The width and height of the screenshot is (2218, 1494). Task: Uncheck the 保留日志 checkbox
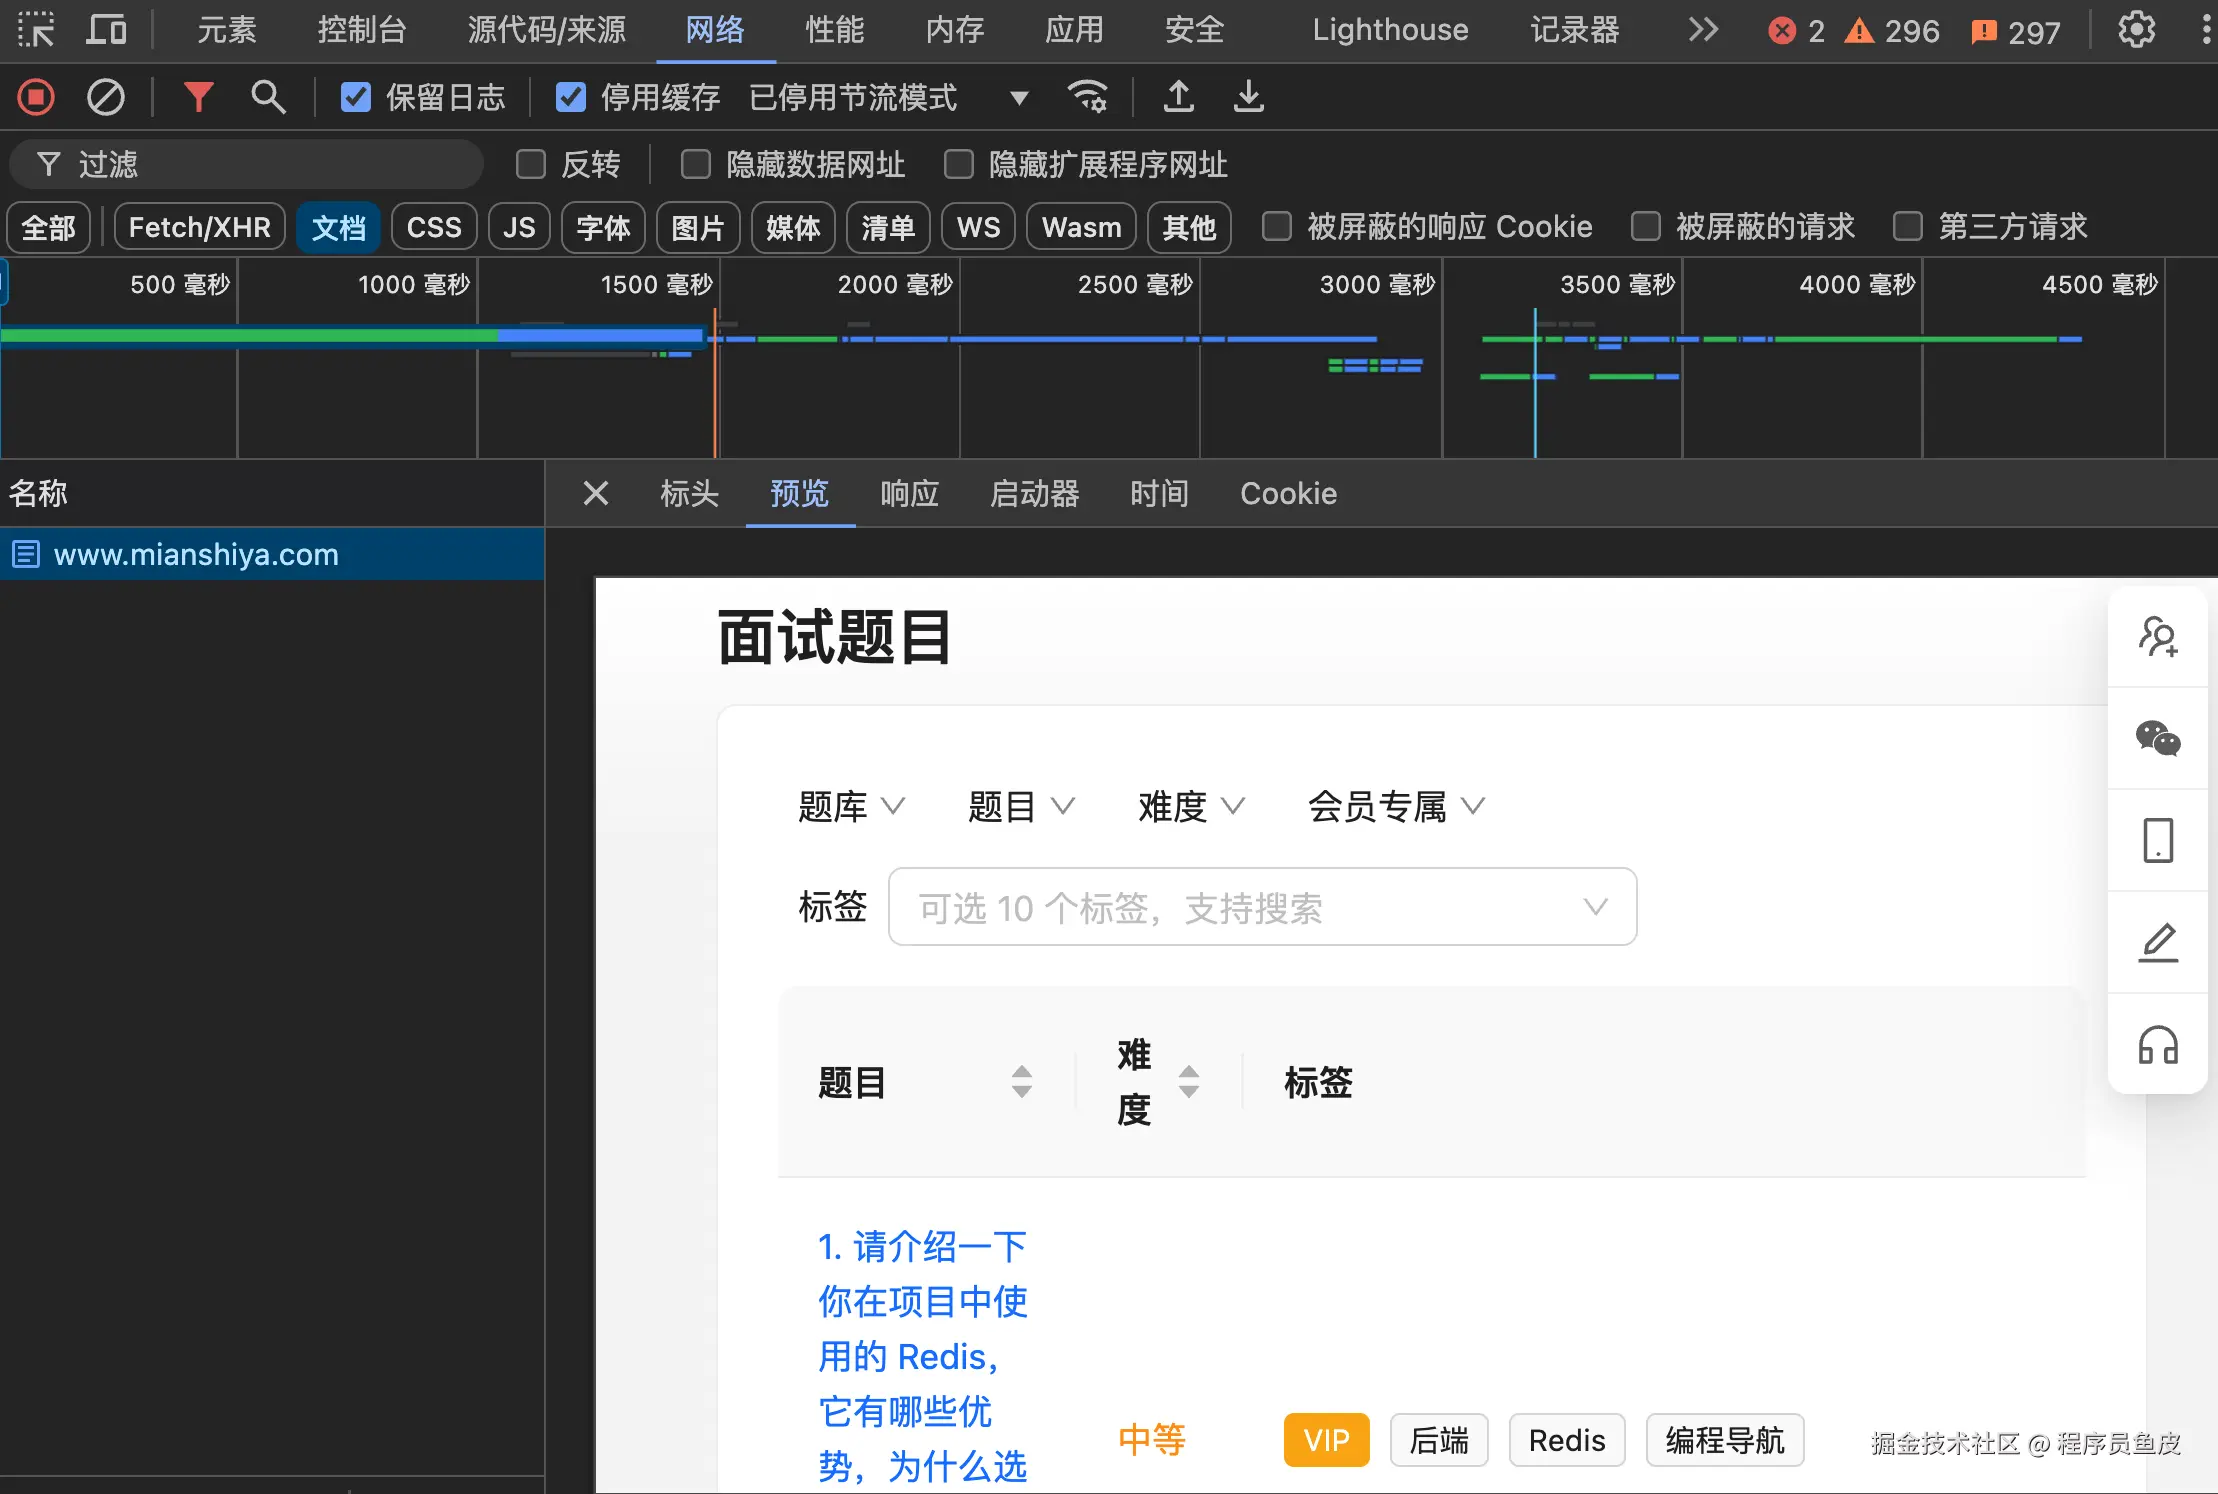356,97
